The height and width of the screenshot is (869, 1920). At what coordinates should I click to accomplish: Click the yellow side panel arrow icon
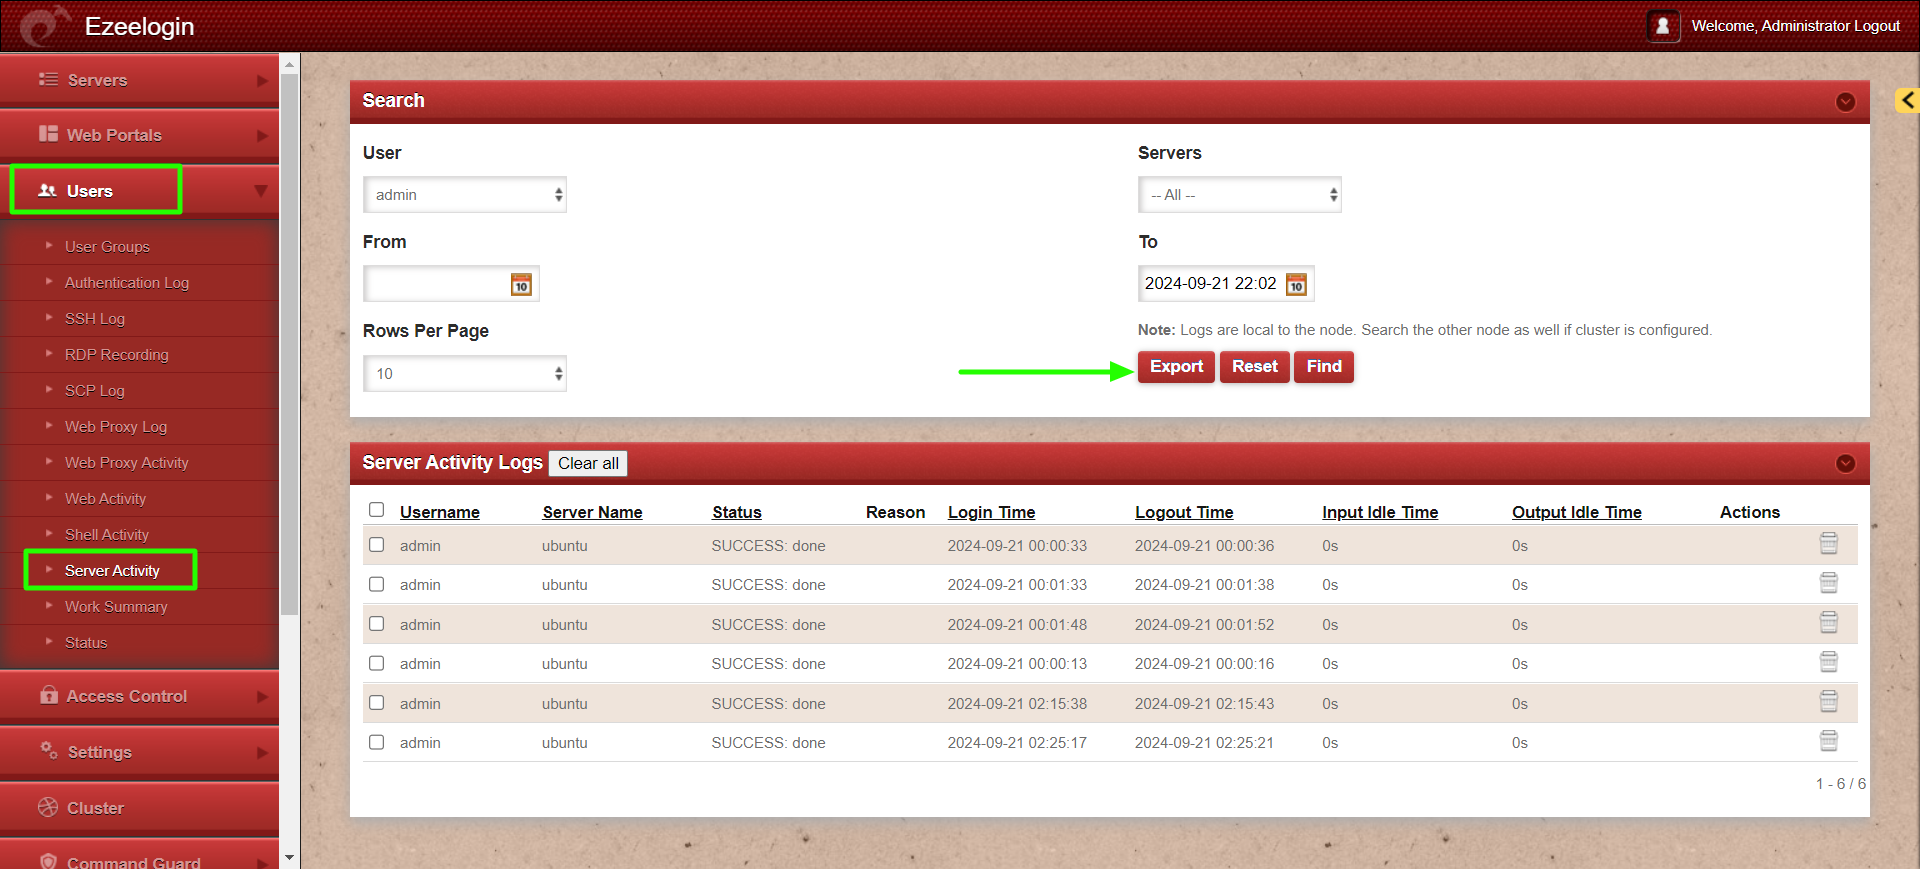[1907, 100]
